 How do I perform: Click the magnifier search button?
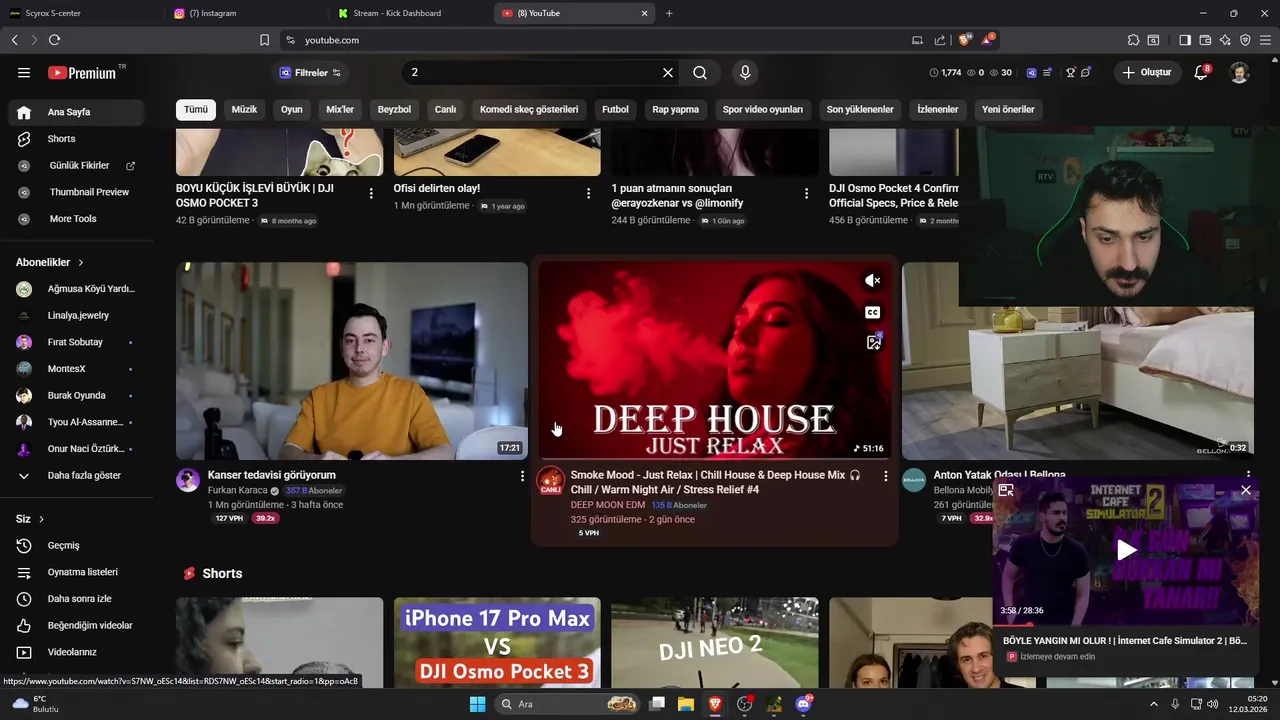click(700, 73)
